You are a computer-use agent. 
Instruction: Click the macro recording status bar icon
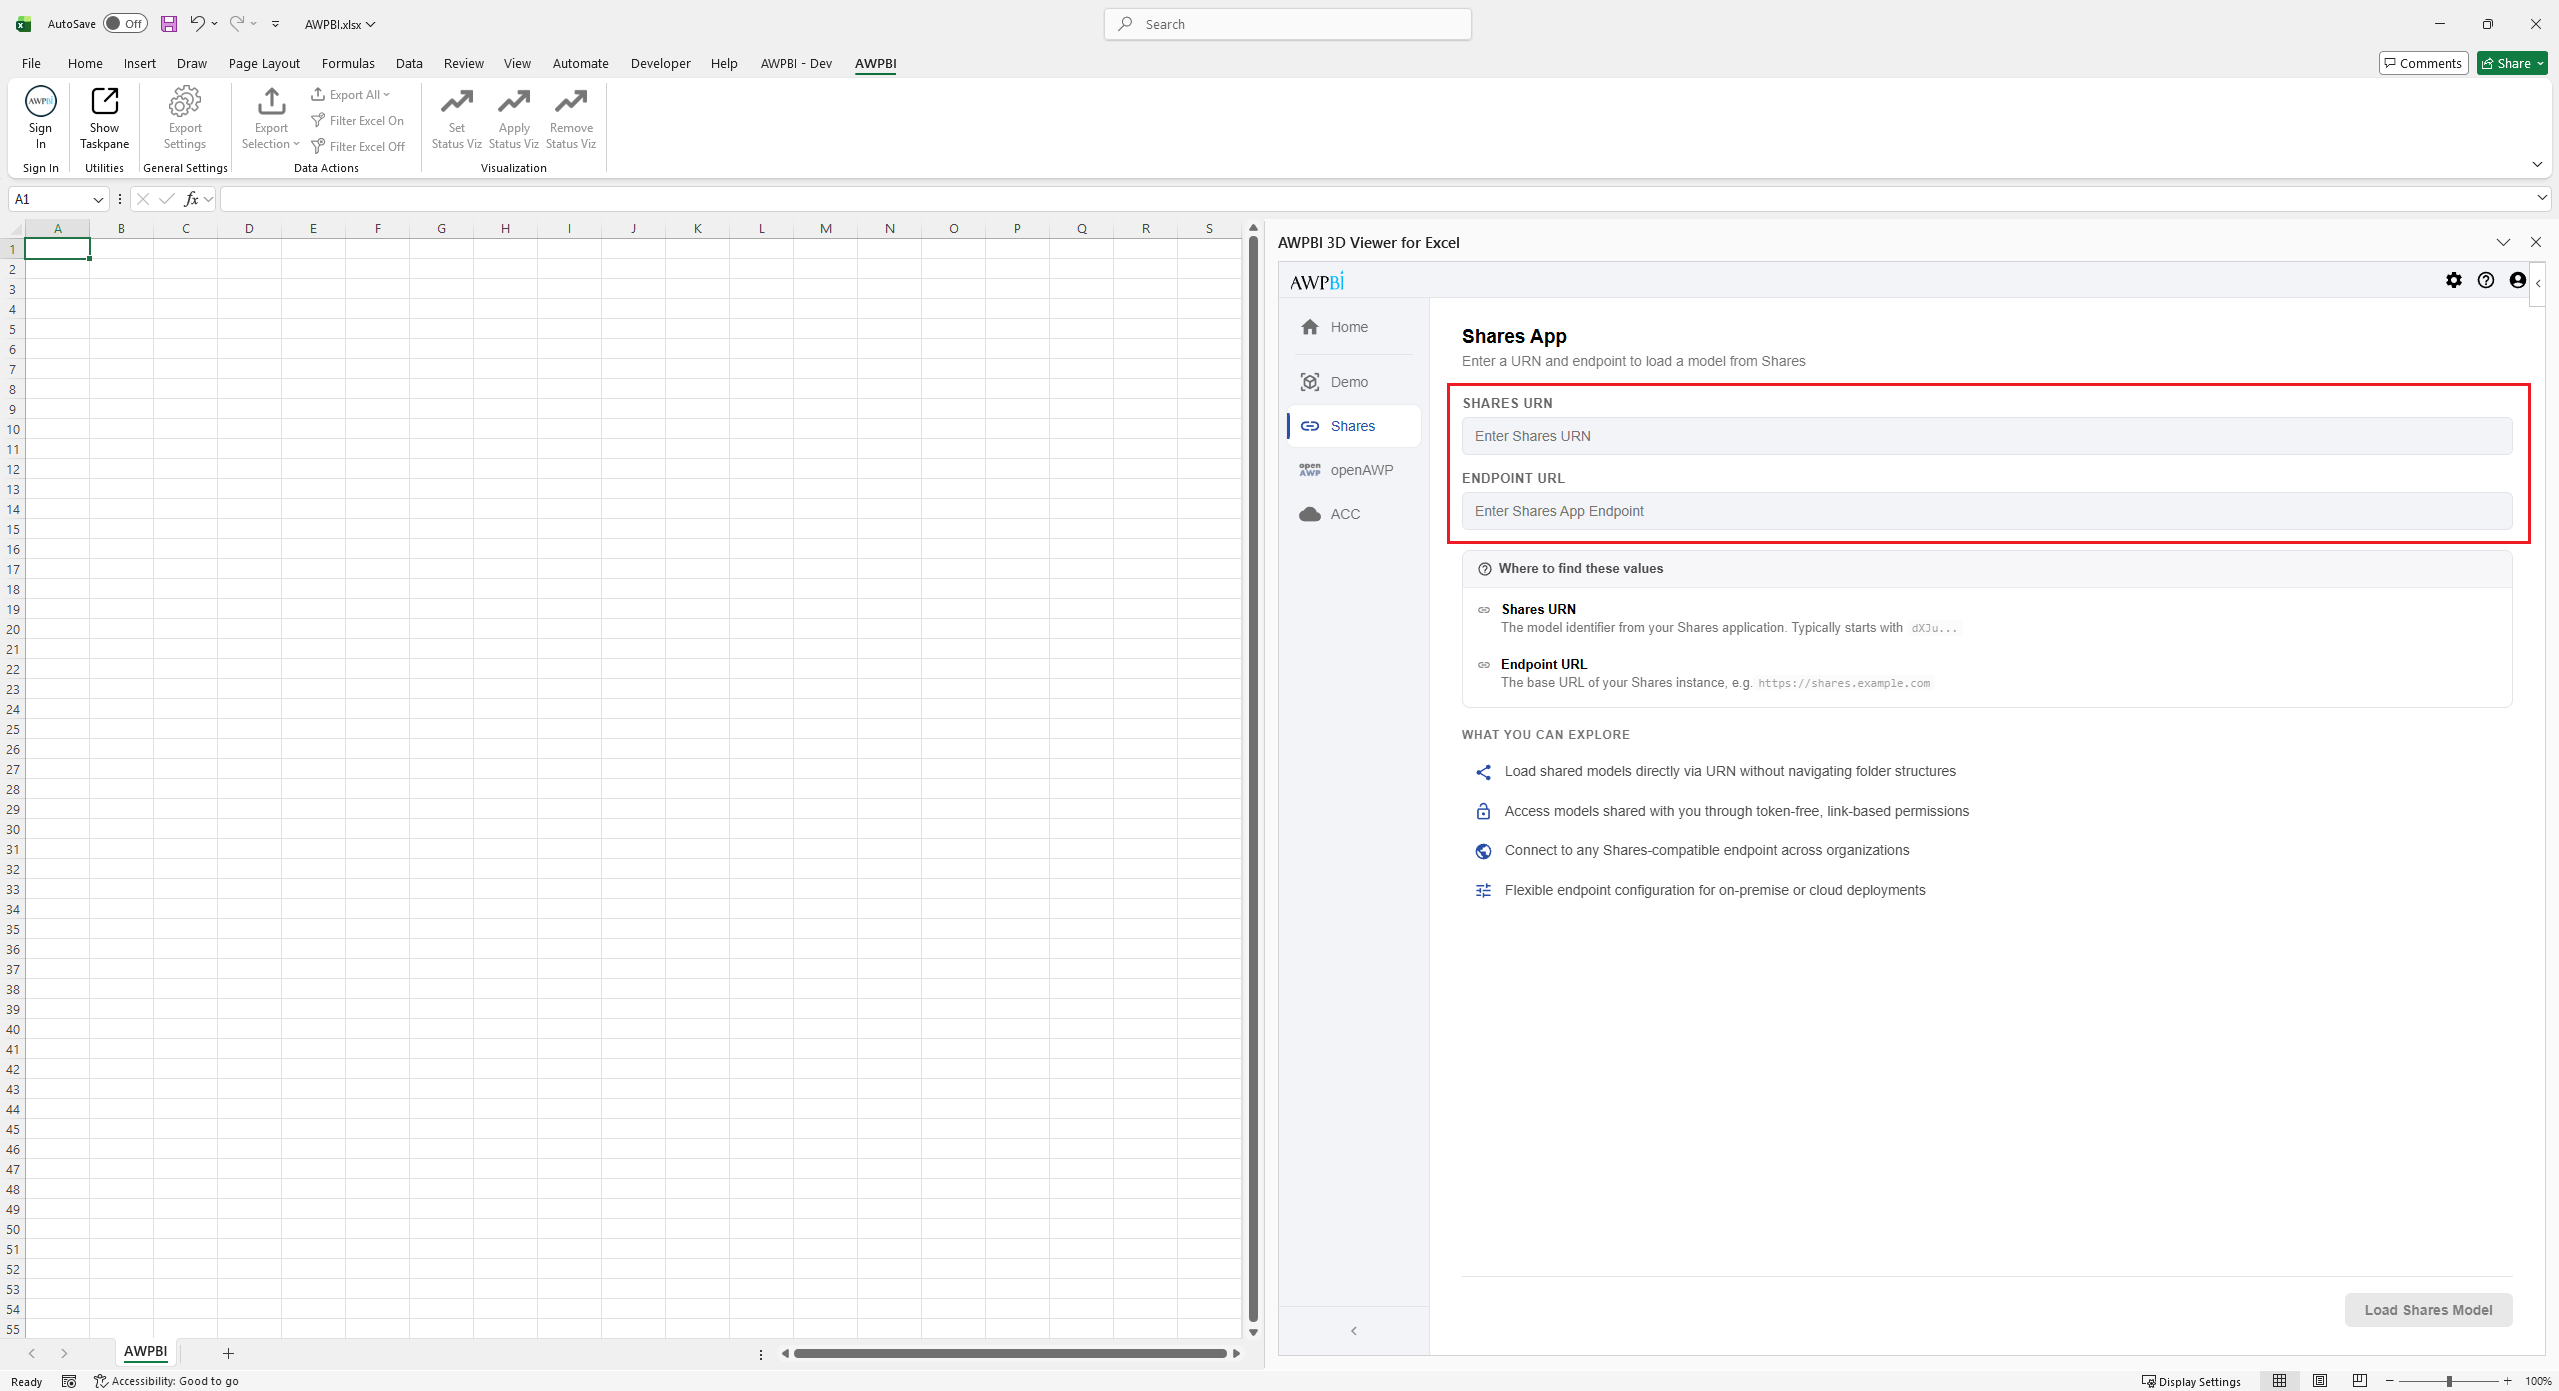click(69, 1381)
